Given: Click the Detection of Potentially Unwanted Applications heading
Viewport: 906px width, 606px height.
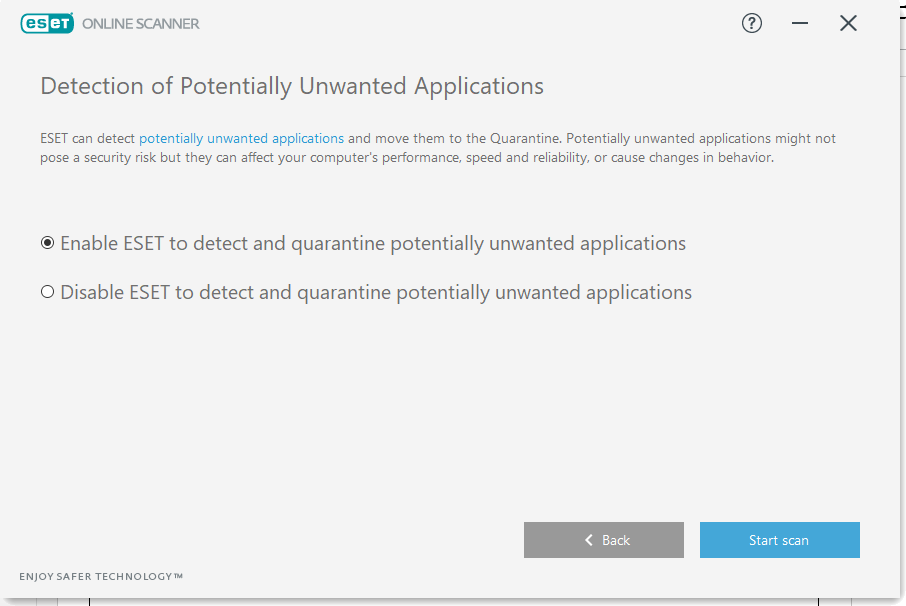Looking at the screenshot, I should pos(292,86).
